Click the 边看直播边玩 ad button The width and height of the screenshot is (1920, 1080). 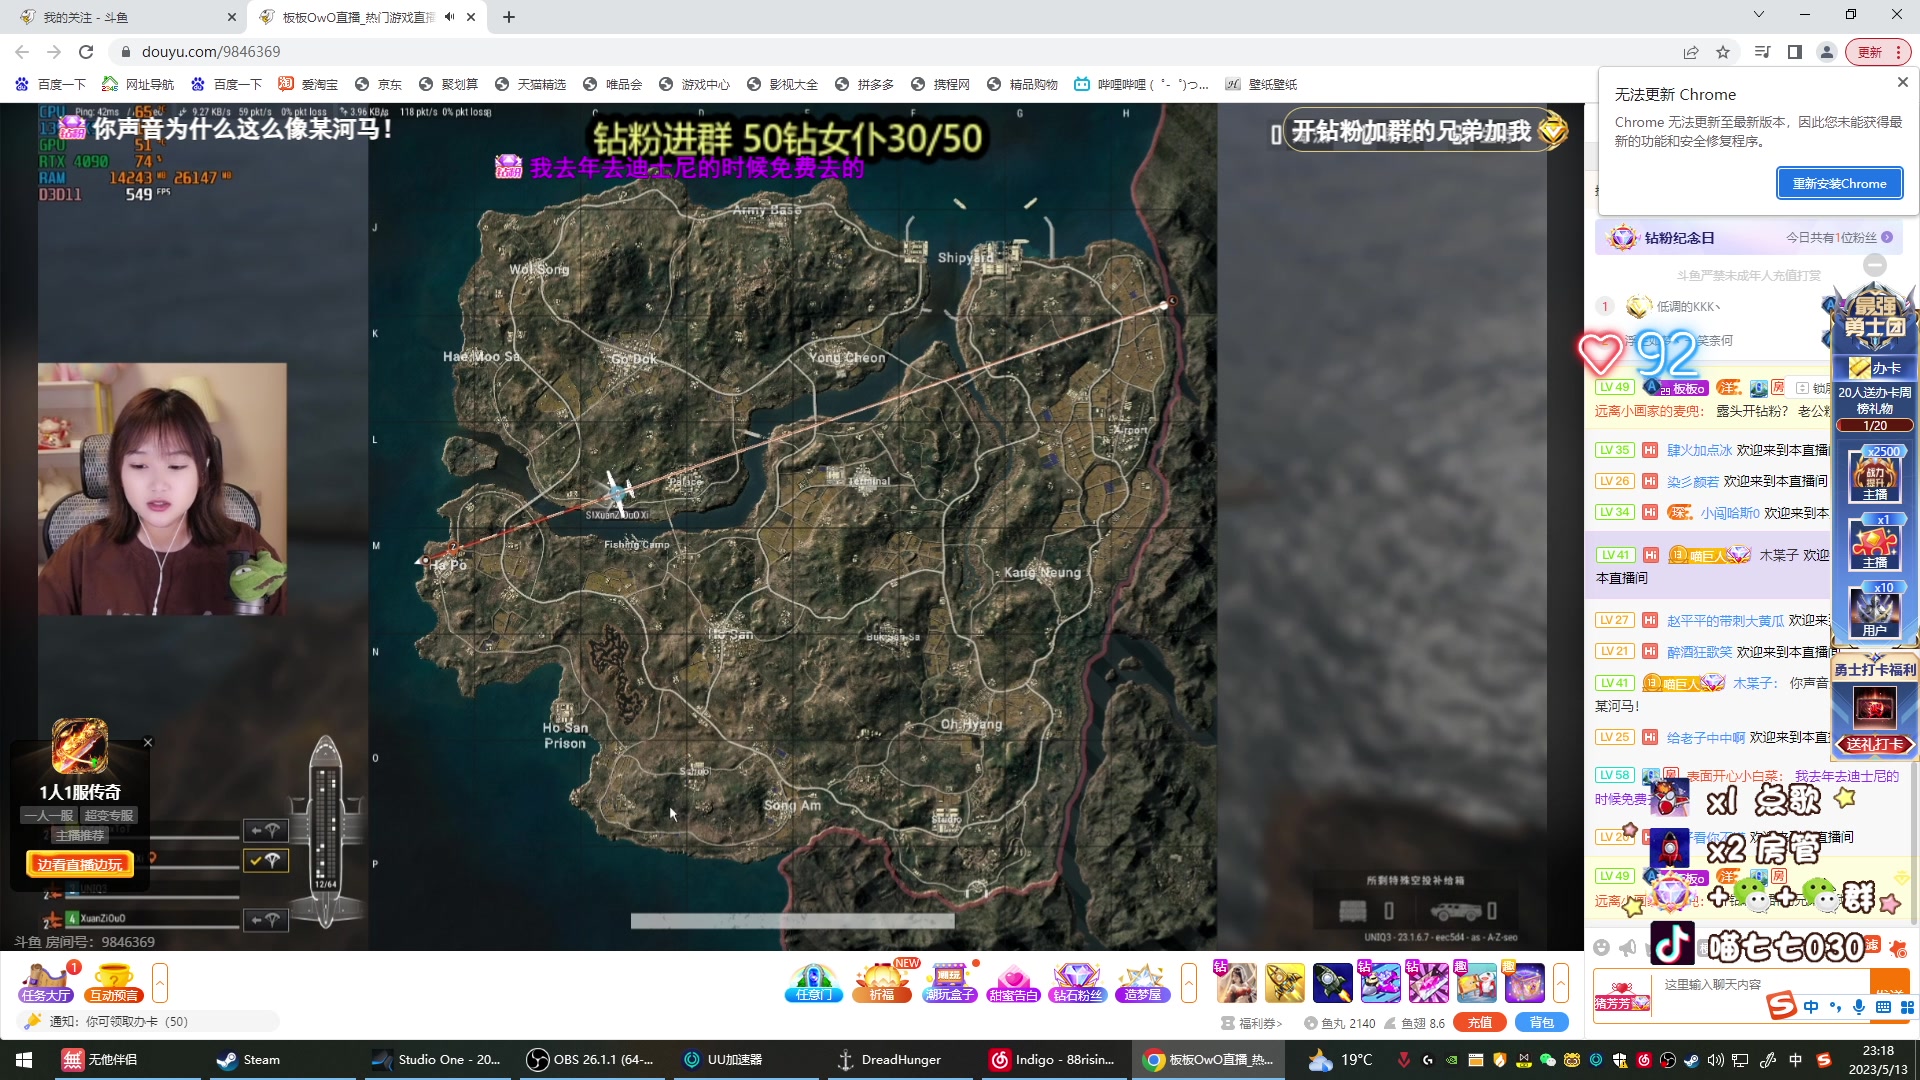click(x=79, y=865)
